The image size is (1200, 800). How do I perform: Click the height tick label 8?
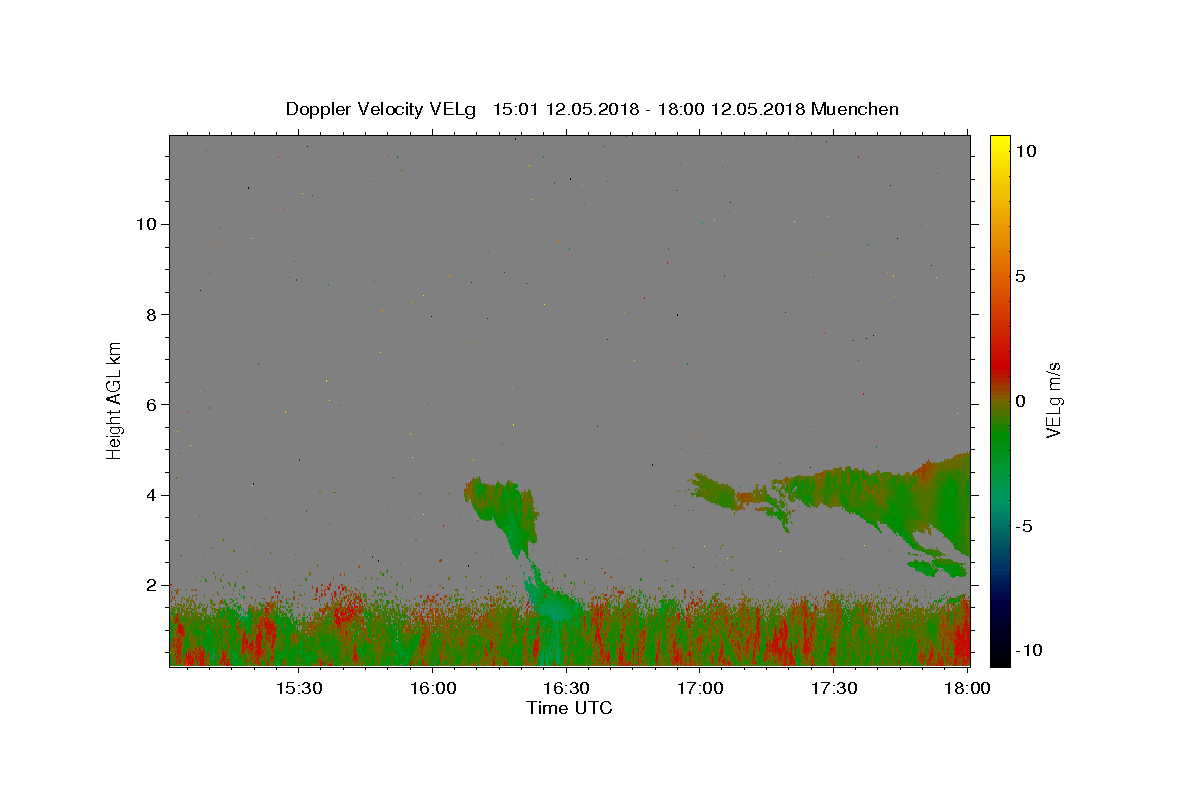coord(152,314)
